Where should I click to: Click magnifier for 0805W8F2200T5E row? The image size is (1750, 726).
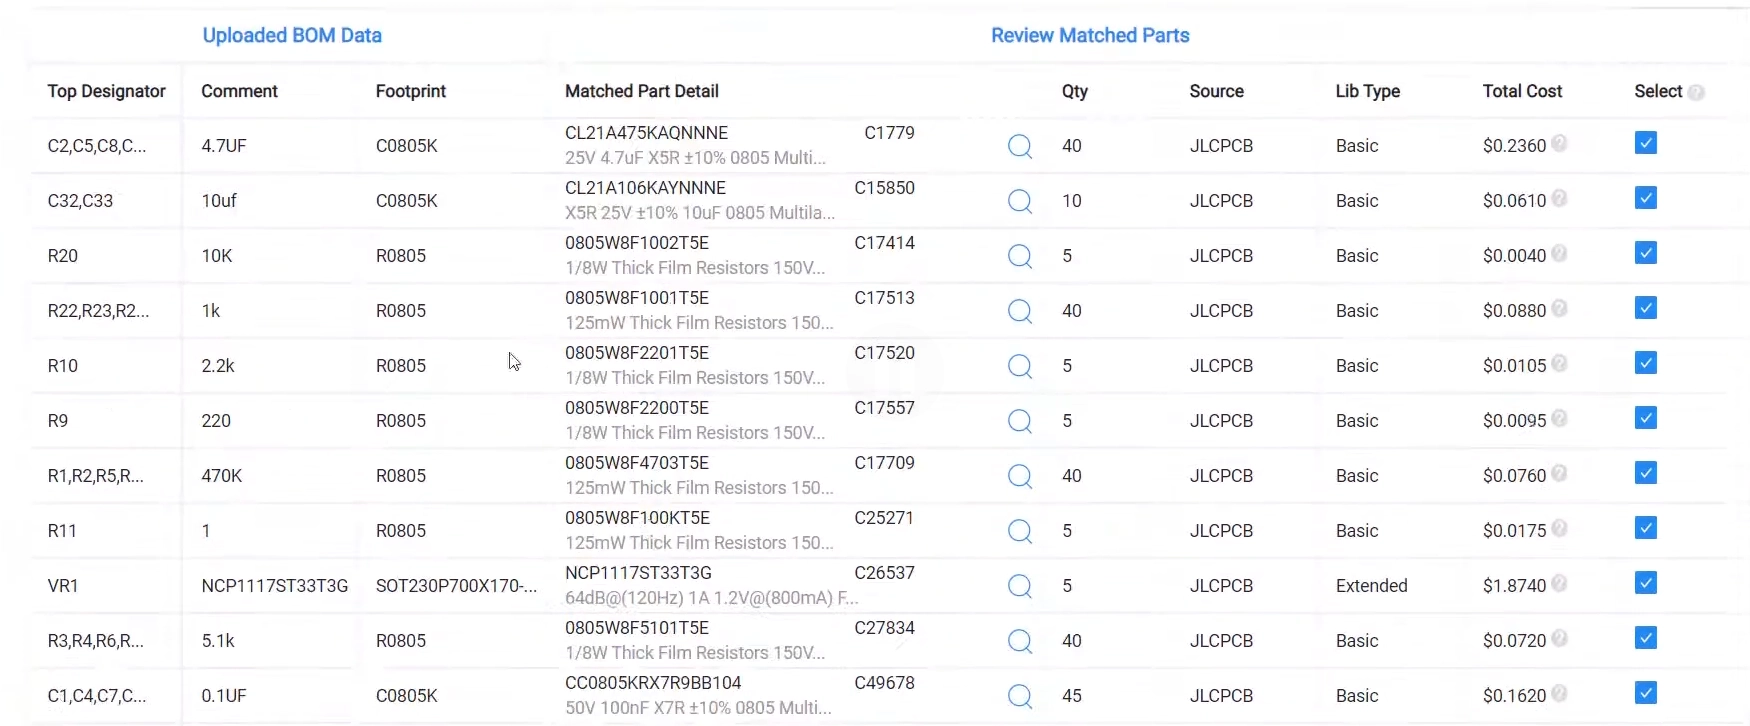pyautogui.click(x=1019, y=421)
